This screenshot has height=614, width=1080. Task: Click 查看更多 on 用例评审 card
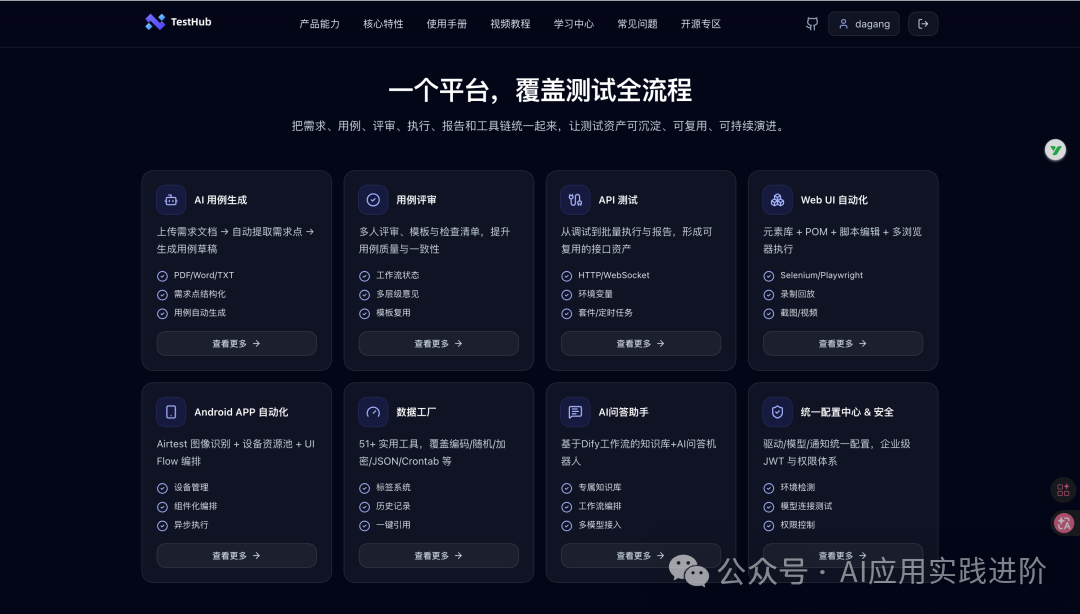(439, 343)
